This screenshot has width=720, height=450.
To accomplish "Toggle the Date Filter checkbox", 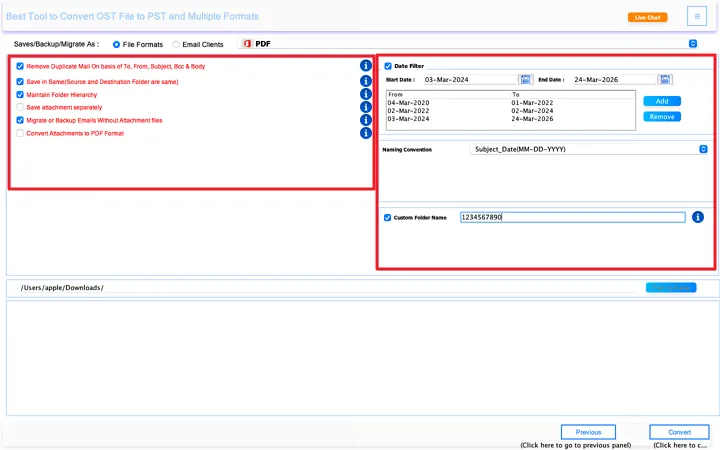I will (389, 66).
